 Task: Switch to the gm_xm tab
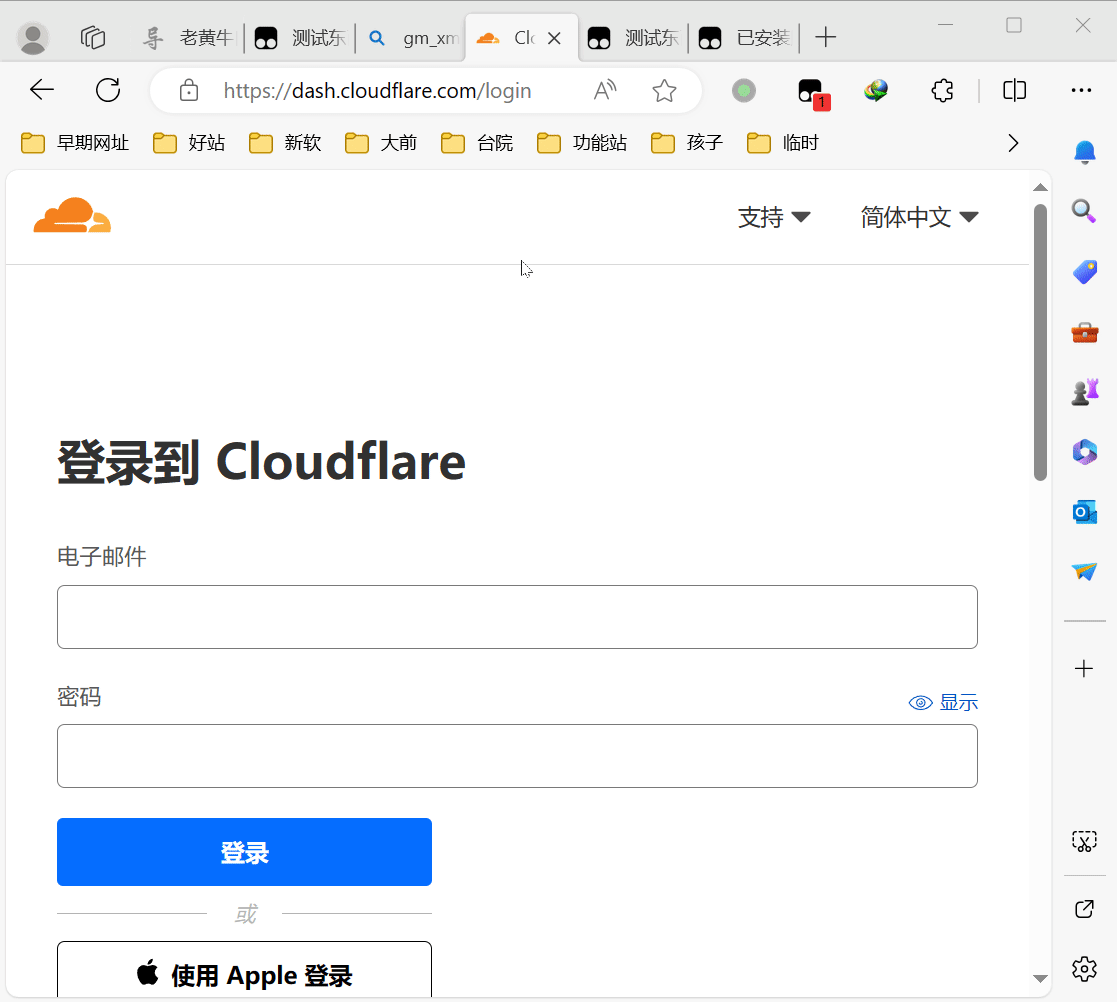413,38
